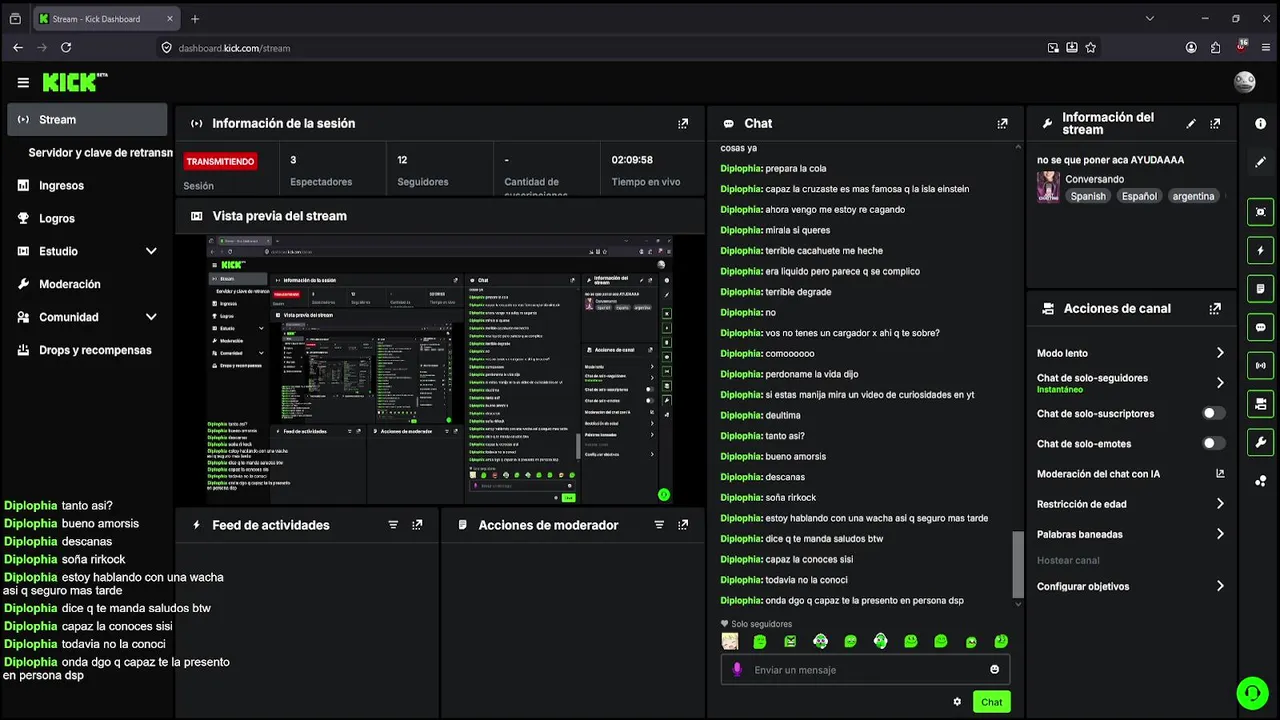Pop out the Información de la sesión panel
The image size is (1280, 720).
click(x=683, y=124)
